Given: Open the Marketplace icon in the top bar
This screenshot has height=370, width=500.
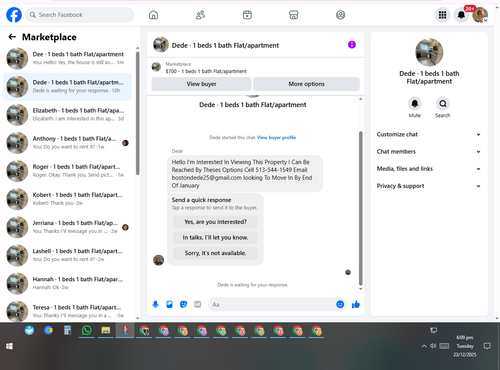Looking at the screenshot, I should 294,15.
